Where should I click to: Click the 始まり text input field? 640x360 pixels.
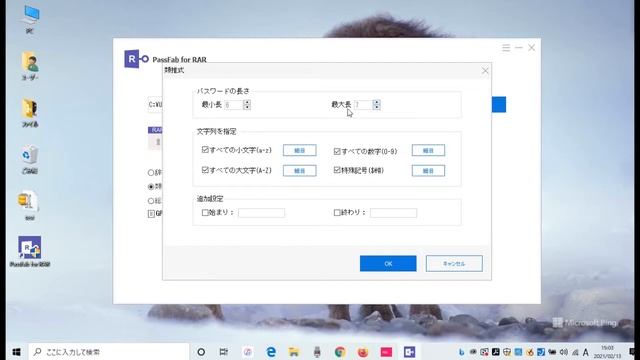pos(261,213)
